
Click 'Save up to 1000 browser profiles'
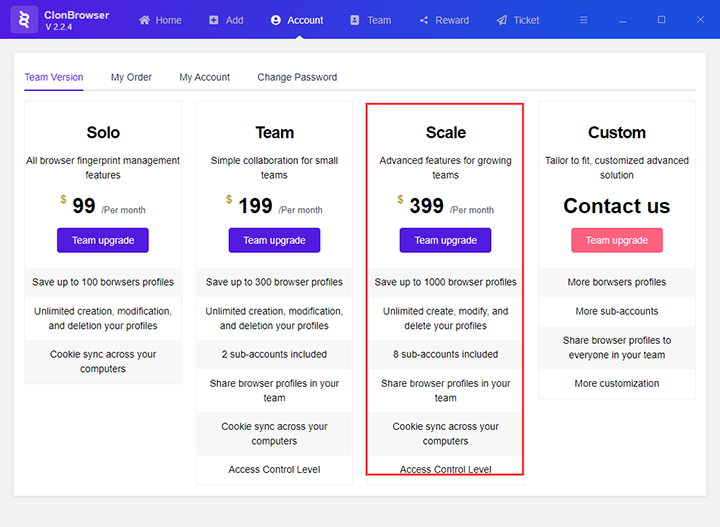[x=445, y=282]
